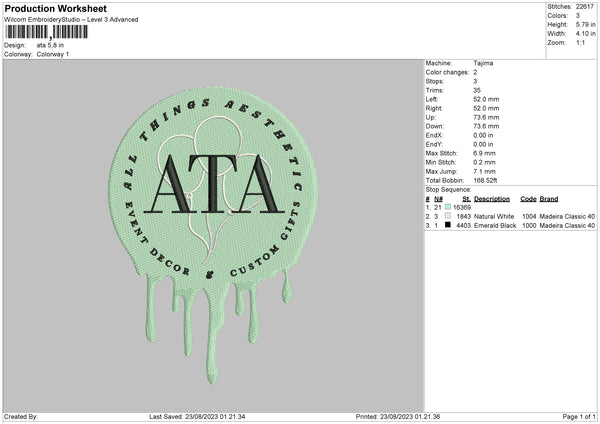This screenshot has height=424, width=600.
Task: Click the embroidery design preview image
Action: tap(213, 236)
